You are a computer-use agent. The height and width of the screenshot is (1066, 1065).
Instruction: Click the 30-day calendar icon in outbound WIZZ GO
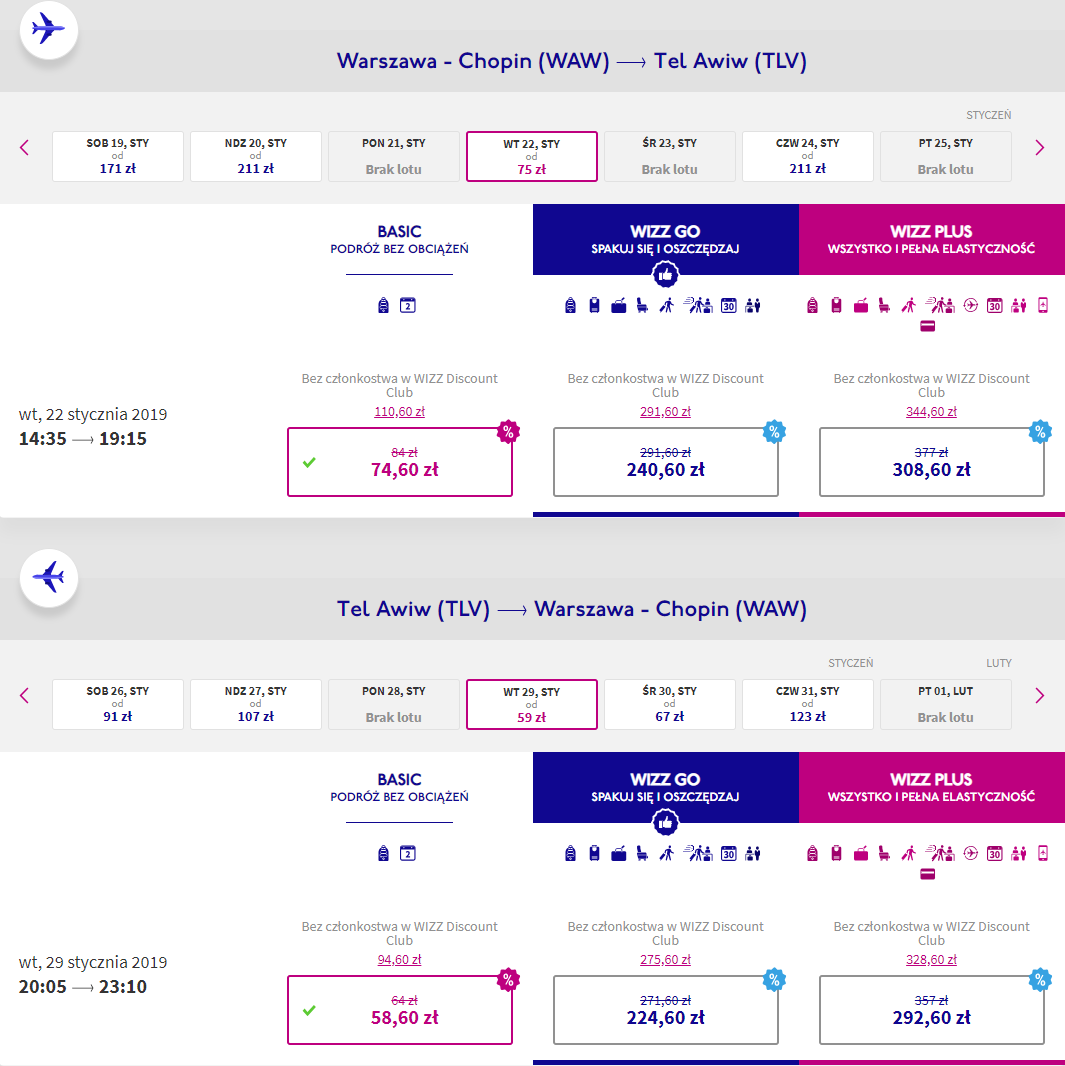click(729, 306)
